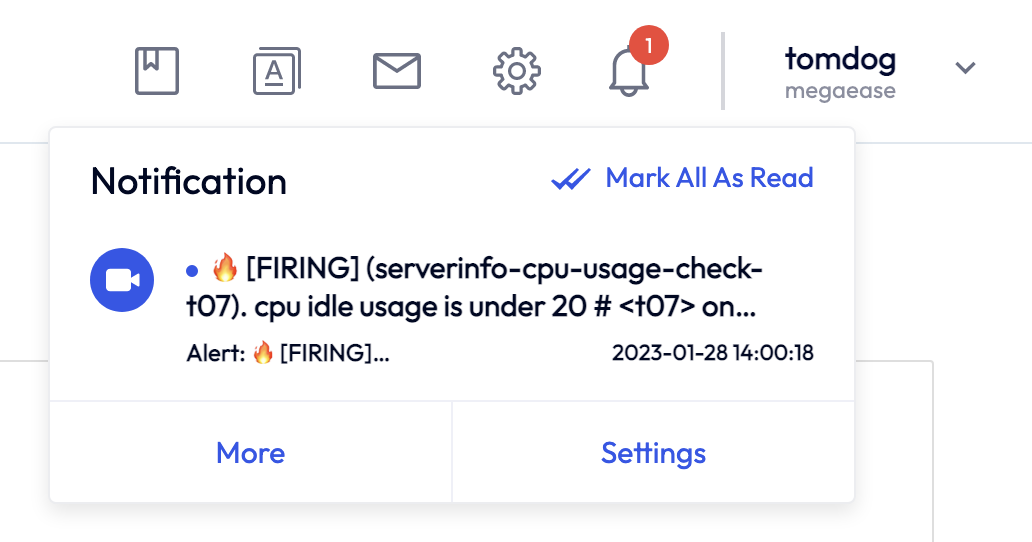1032x542 pixels.
Task: Click the fire emoji in notification title
Action: pyautogui.click(x=225, y=269)
